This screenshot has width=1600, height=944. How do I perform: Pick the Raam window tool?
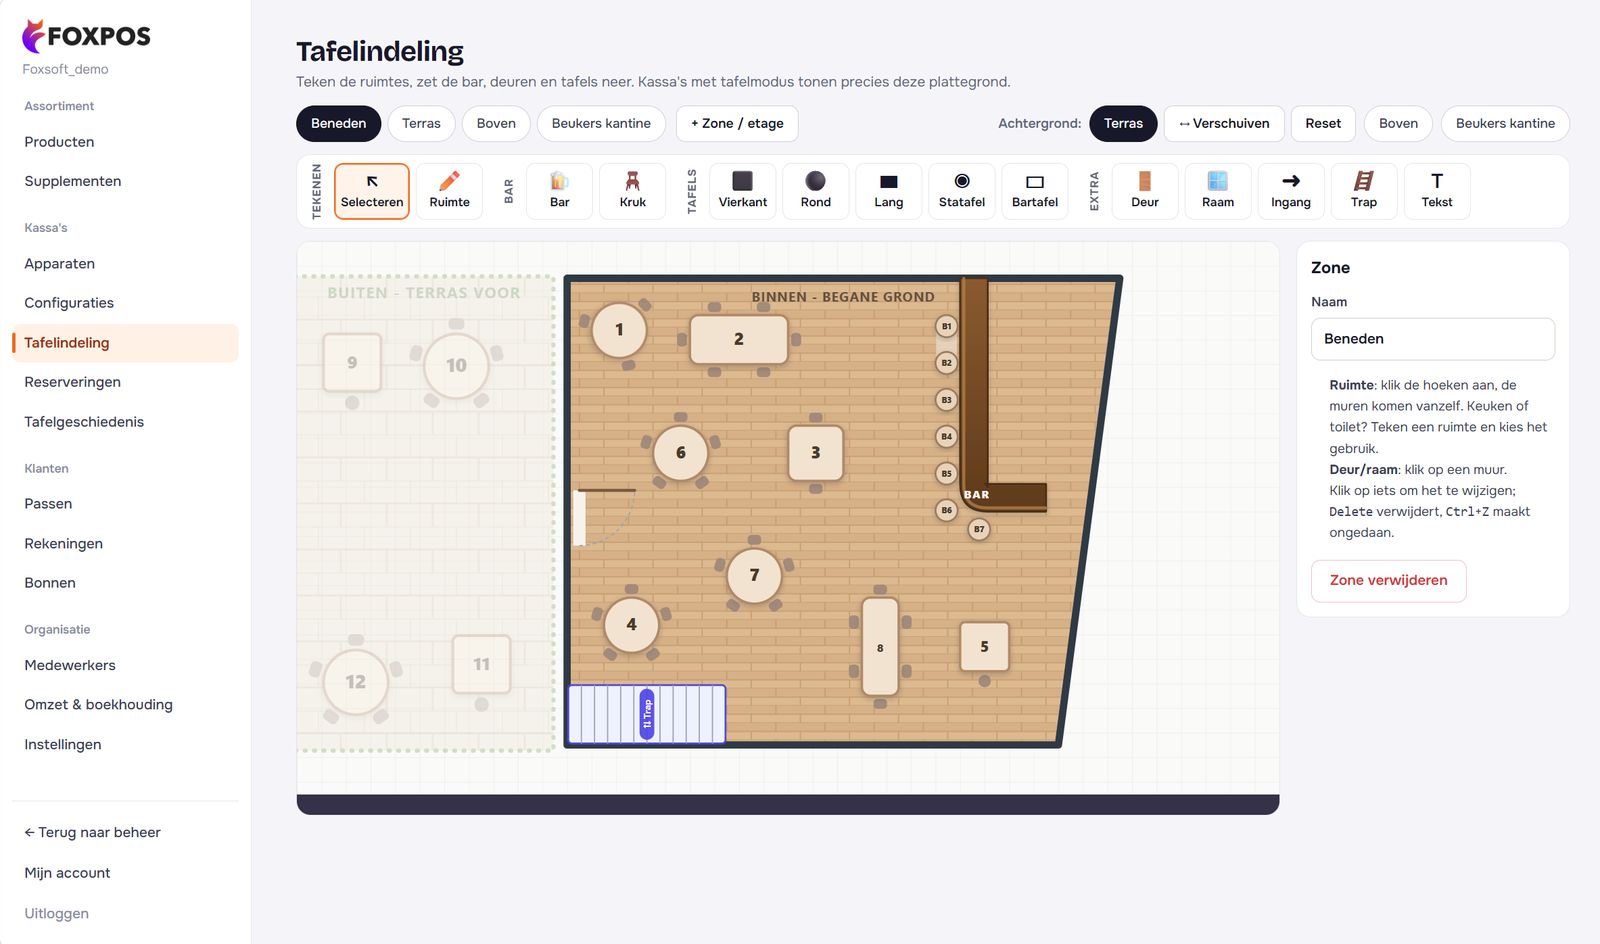(1217, 191)
